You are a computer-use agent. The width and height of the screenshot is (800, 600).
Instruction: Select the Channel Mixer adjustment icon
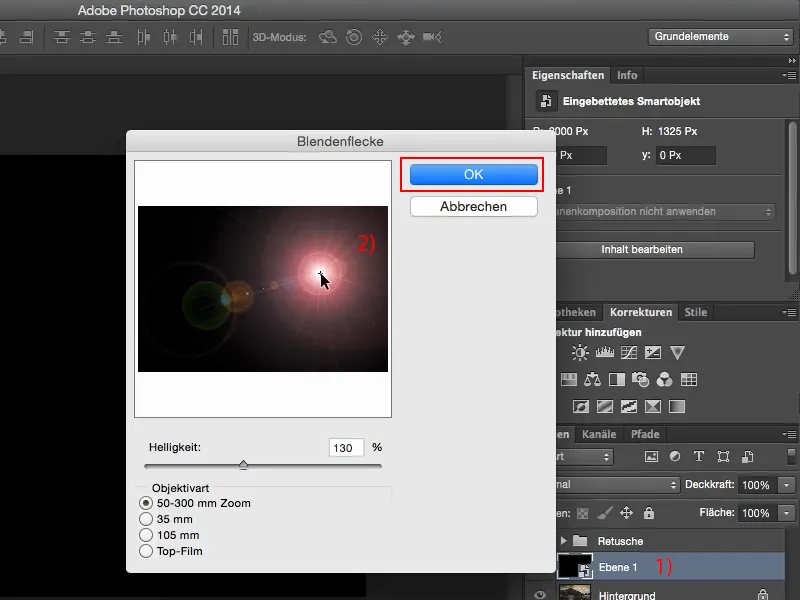click(x=665, y=380)
